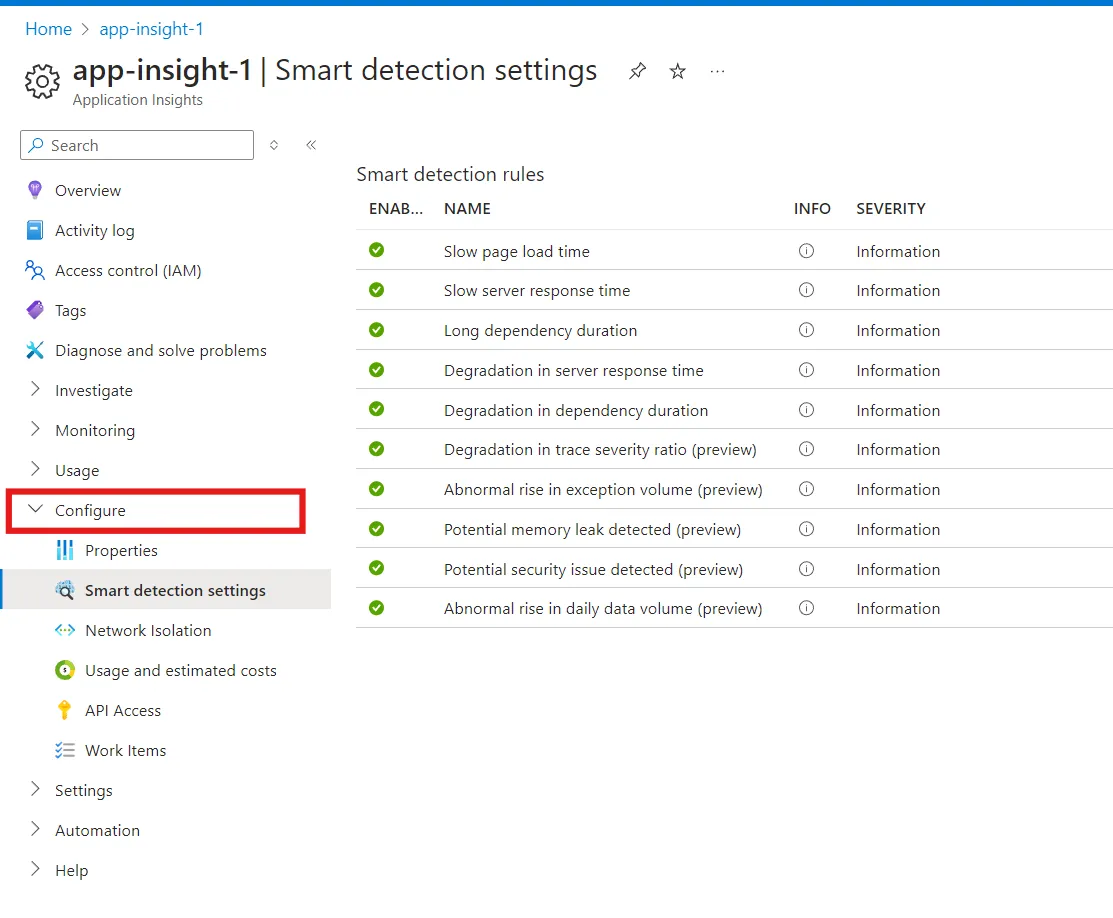The width and height of the screenshot is (1113, 918).
Task: Click enabled checkmark for Potential memory leak detected
Action: pyautogui.click(x=376, y=529)
